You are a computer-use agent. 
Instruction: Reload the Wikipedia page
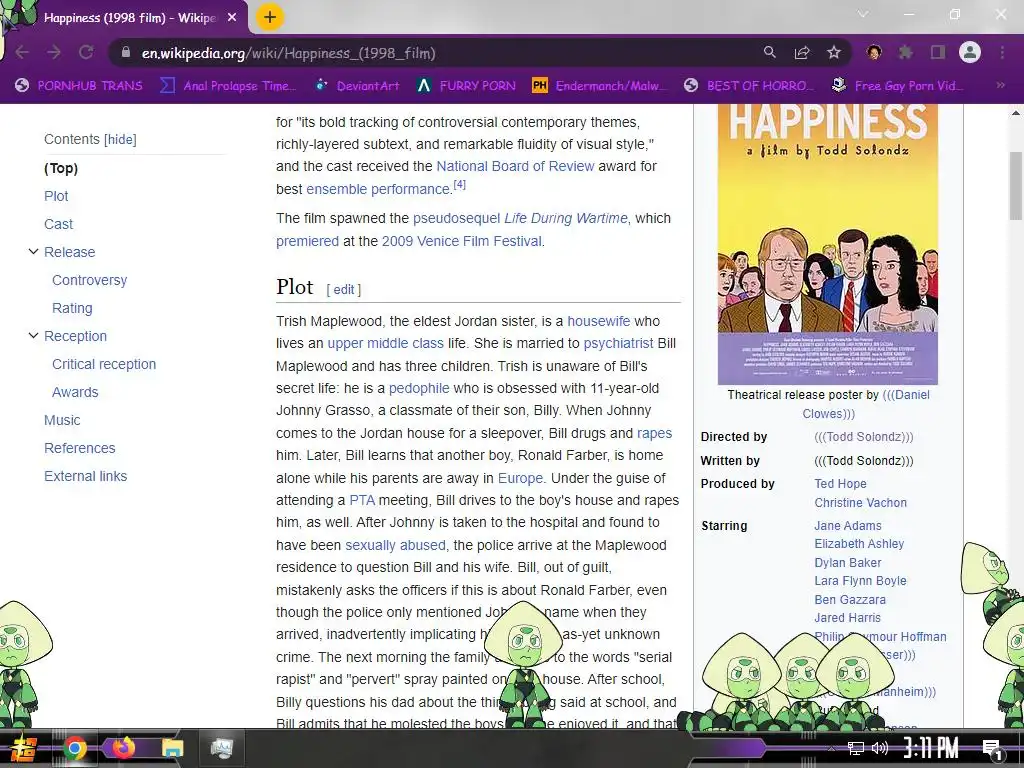tap(86, 53)
